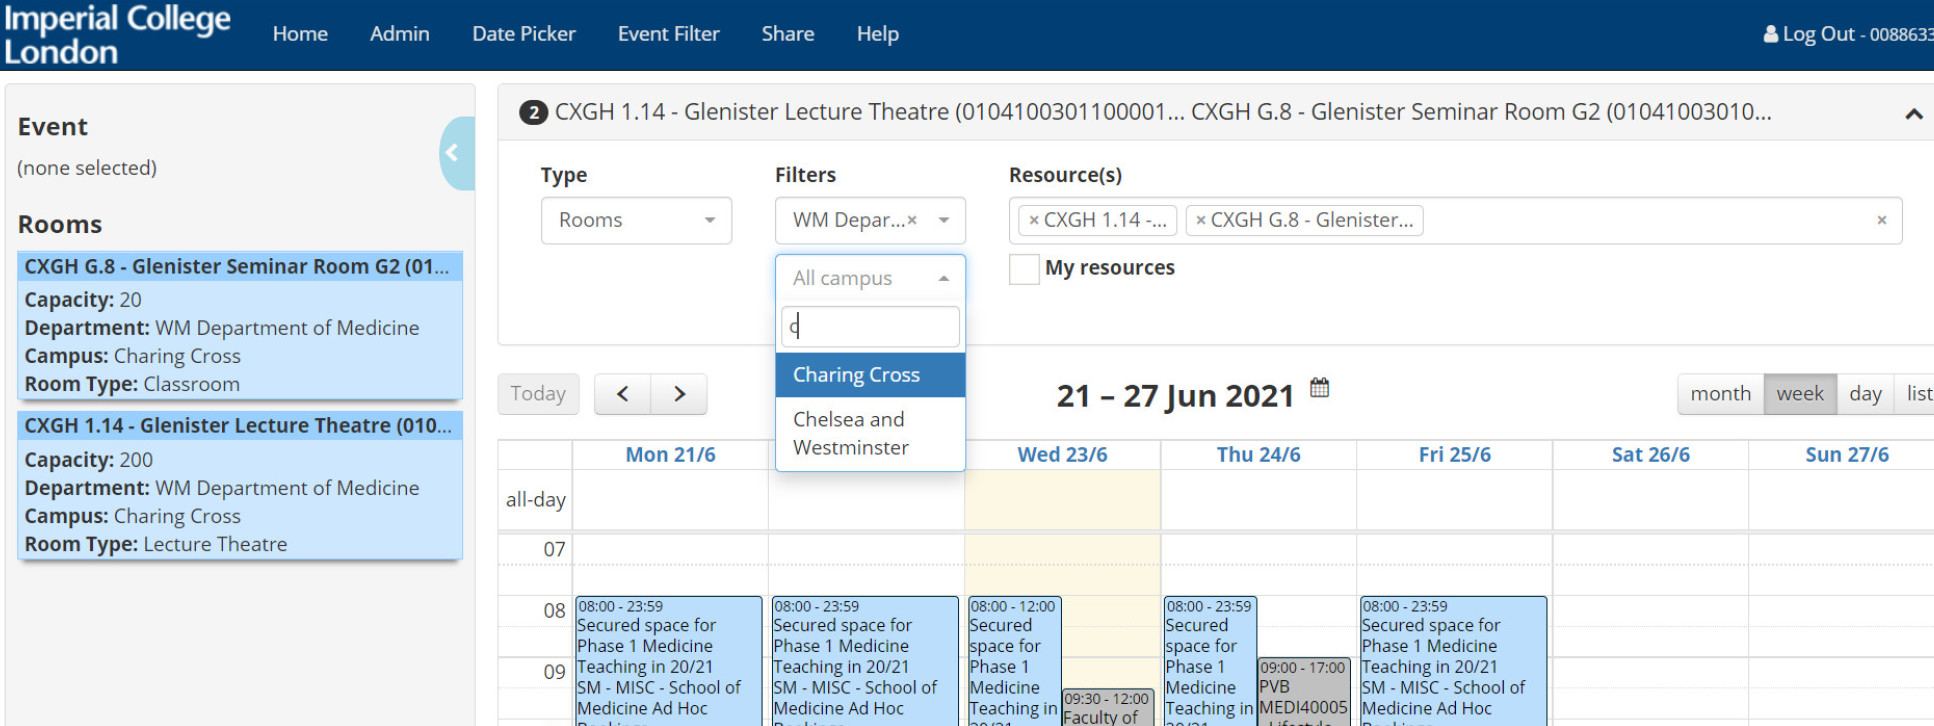Open the Event Filter menu
The image size is (1934, 726).
668,34
